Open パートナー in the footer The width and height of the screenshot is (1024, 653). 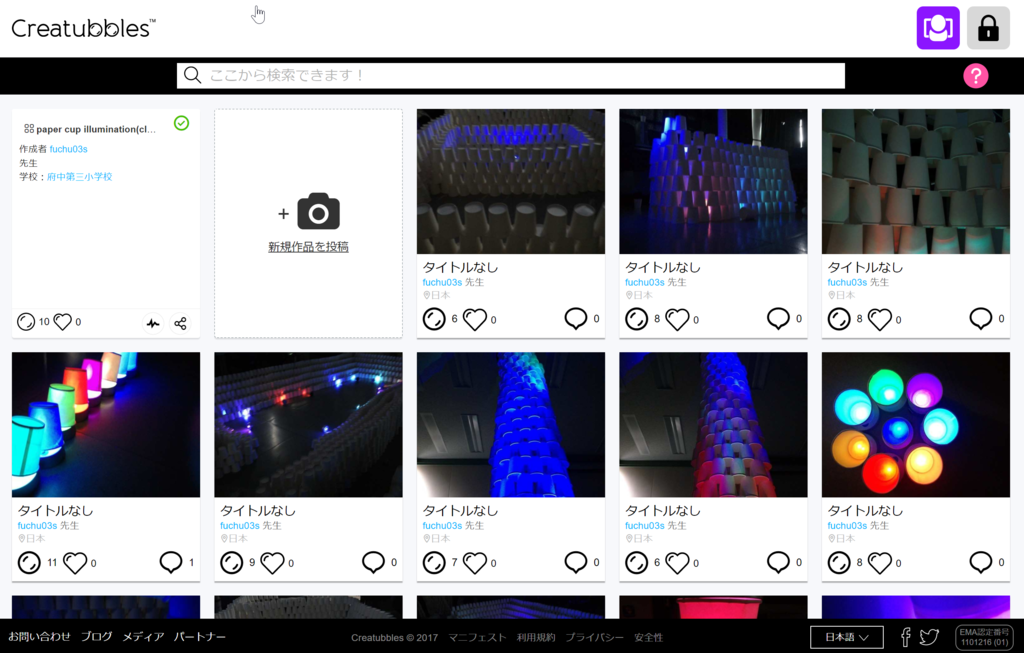coord(200,637)
